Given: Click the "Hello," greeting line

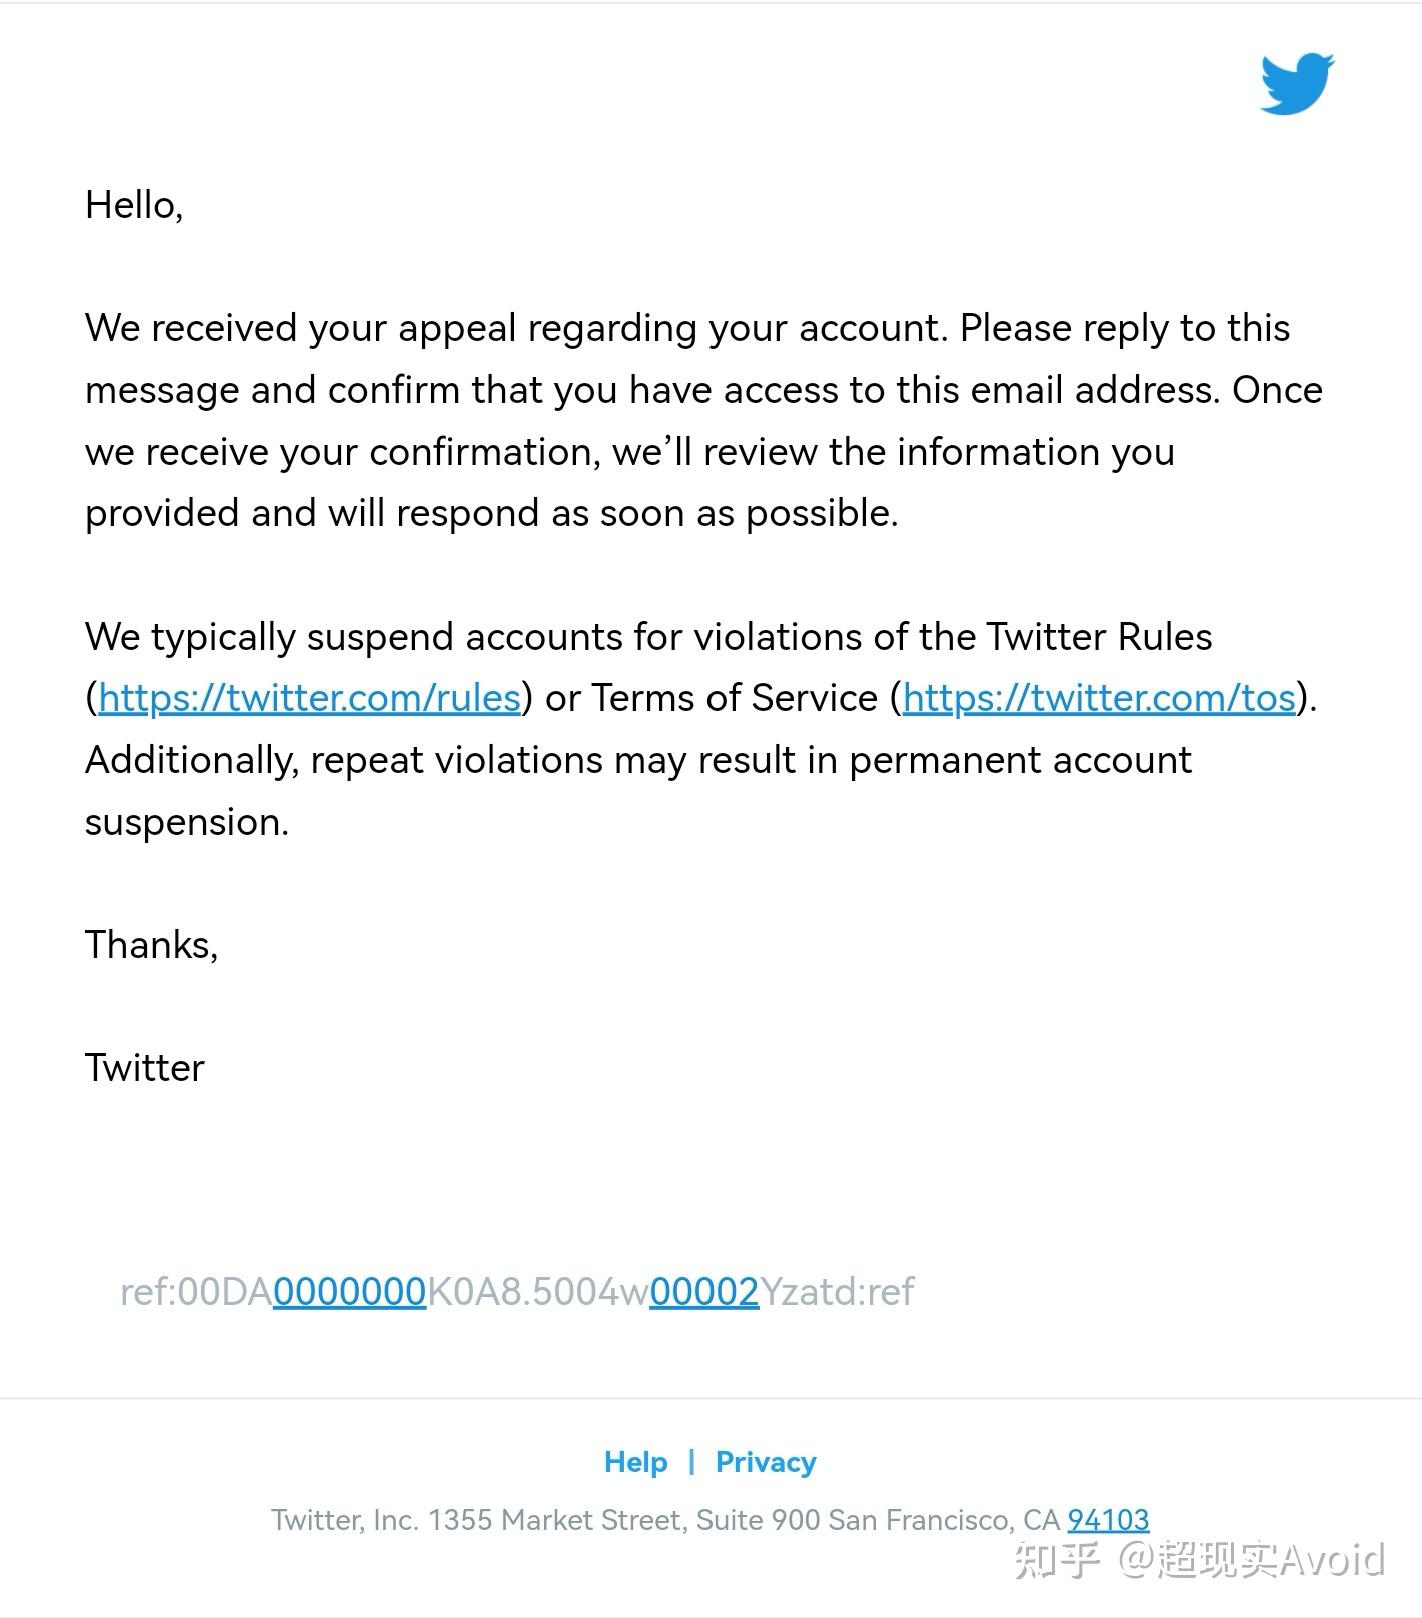Looking at the screenshot, I should click(x=134, y=205).
